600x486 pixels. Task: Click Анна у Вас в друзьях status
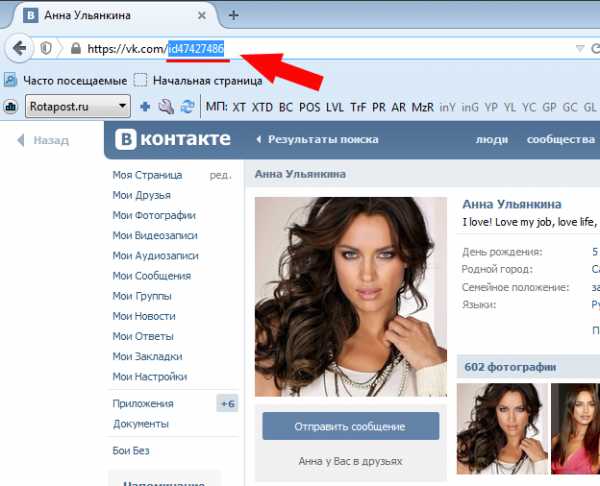click(x=351, y=461)
